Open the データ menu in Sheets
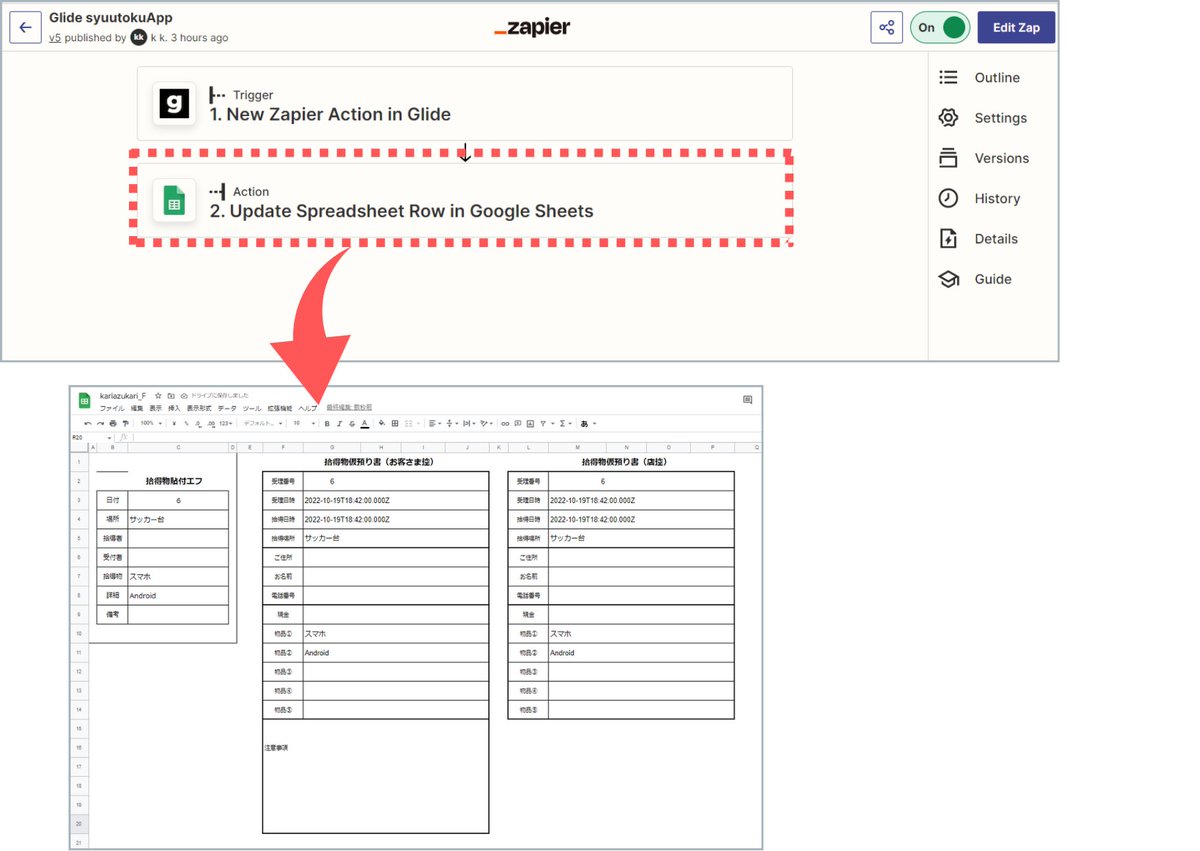This screenshot has height=851, width=1200. tap(227, 408)
